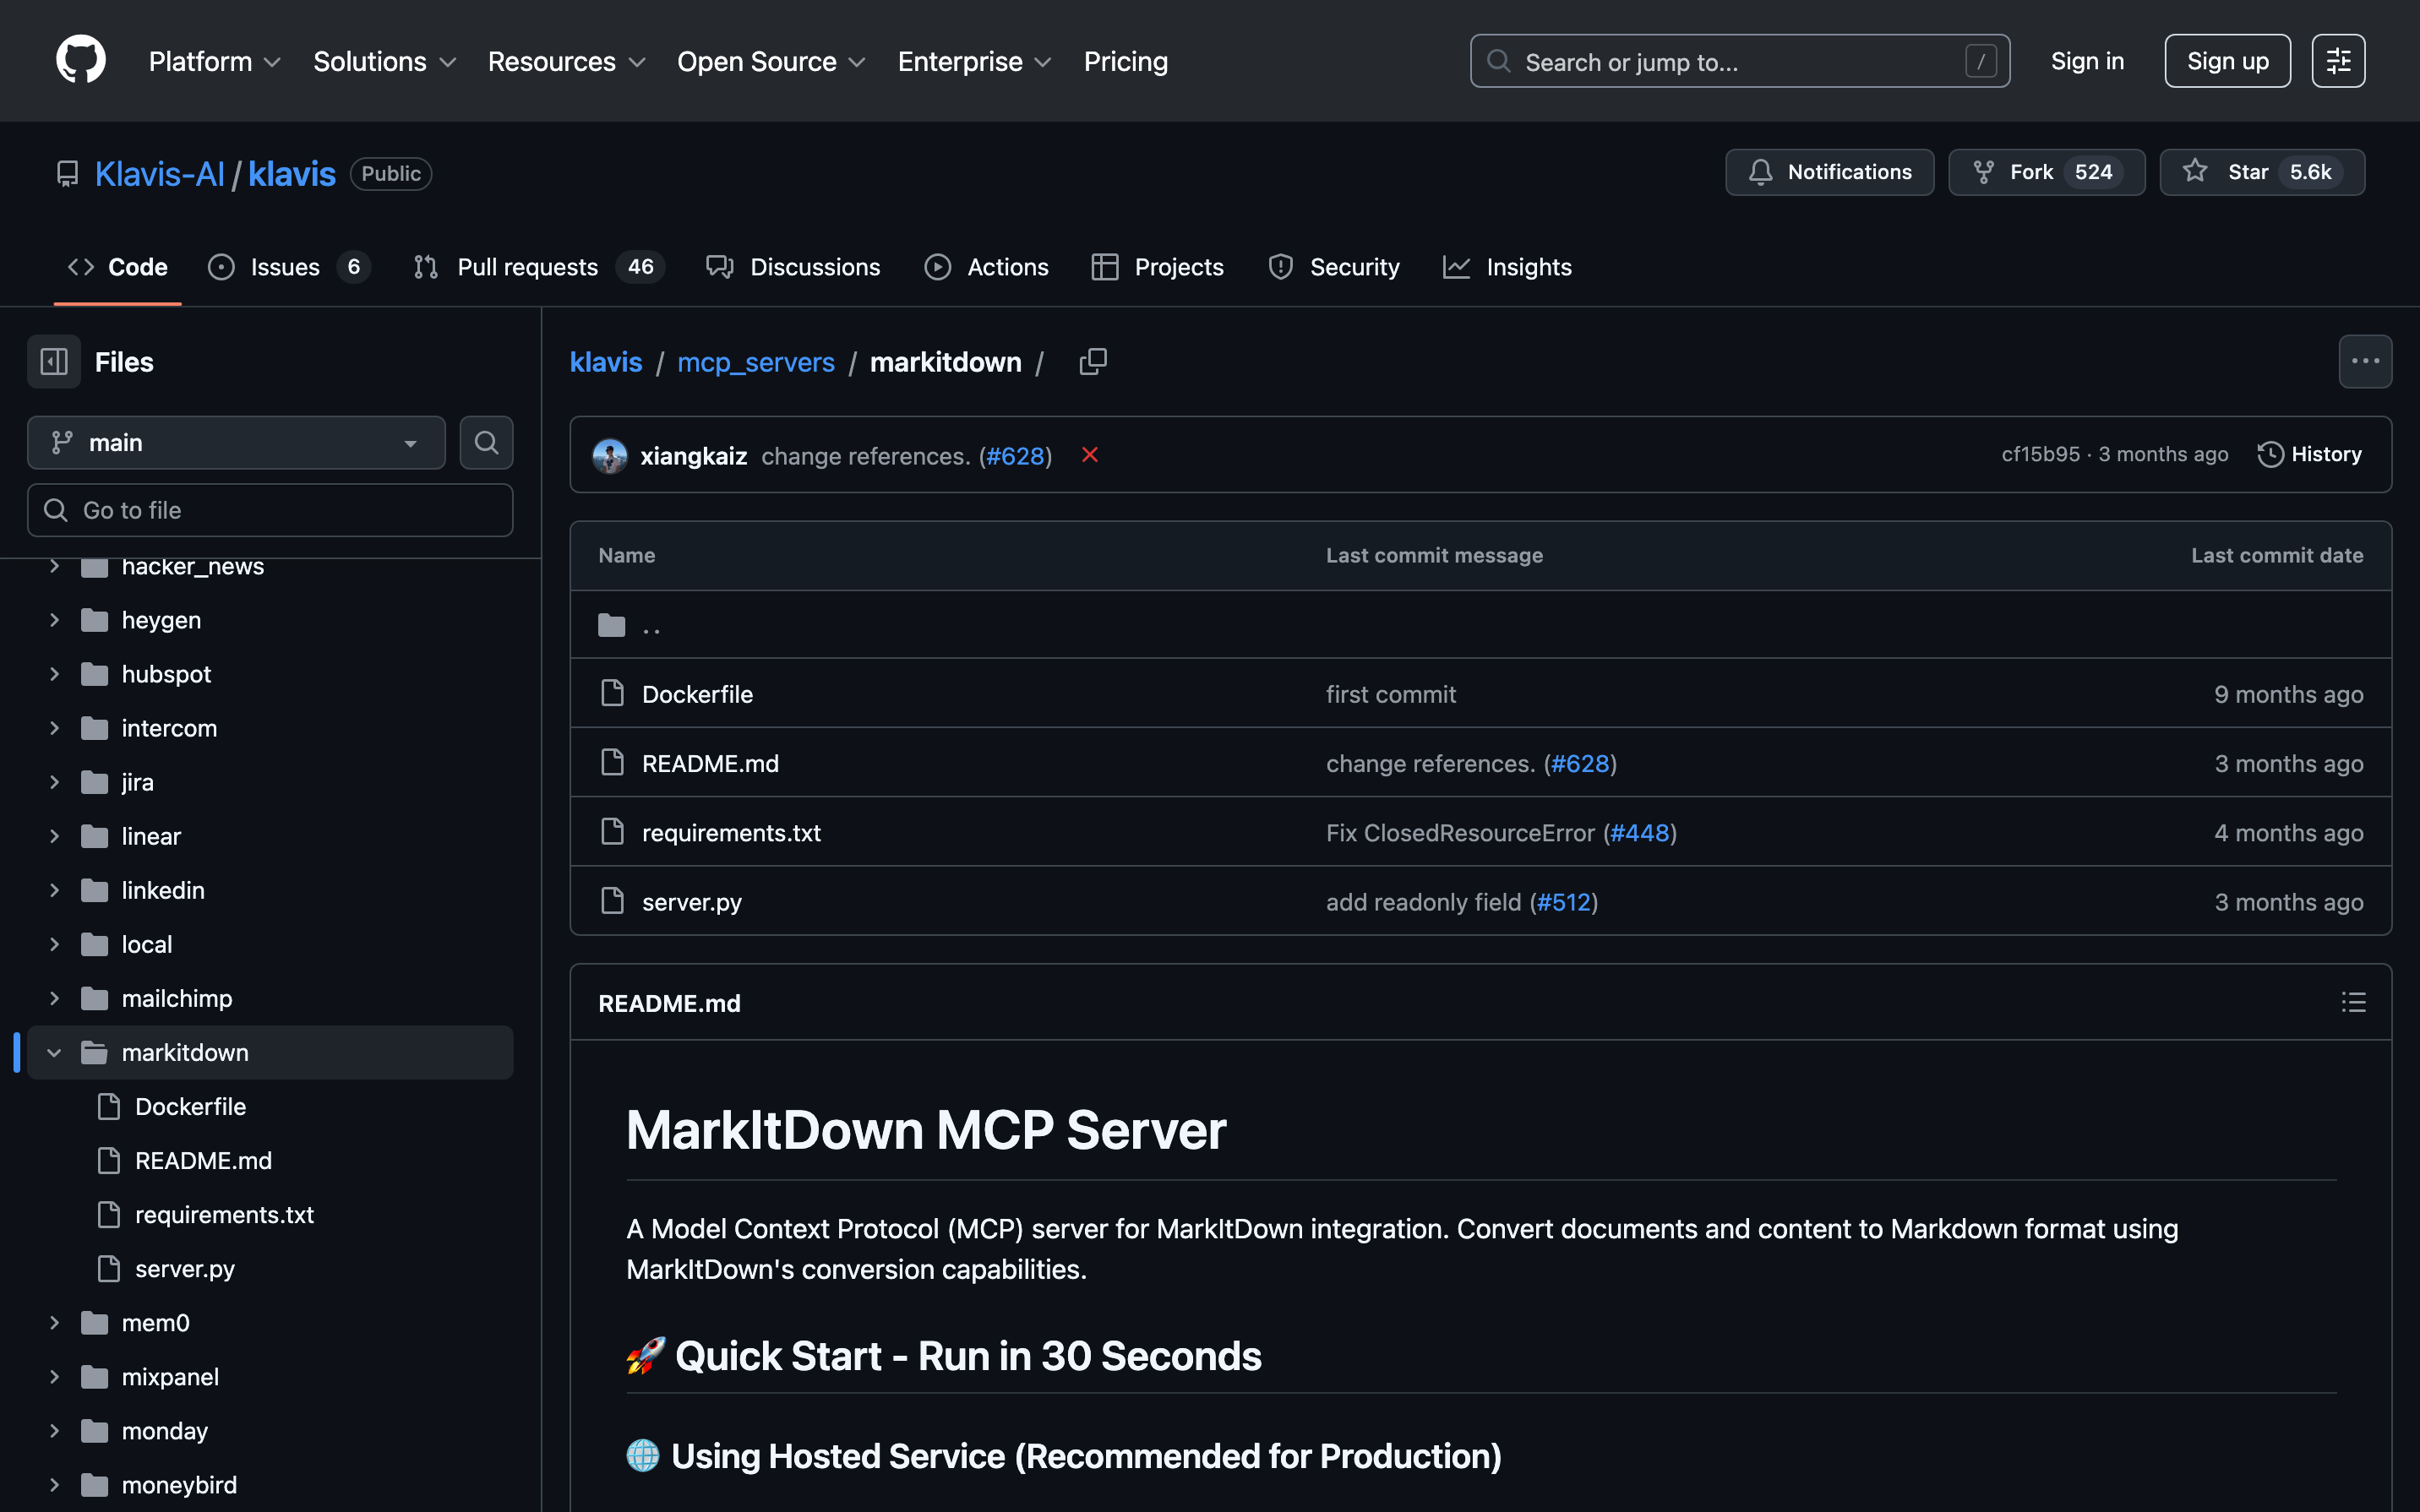This screenshot has width=2420, height=1512.
Task: Click the xiangkaiz avatar image
Action: [x=610, y=455]
